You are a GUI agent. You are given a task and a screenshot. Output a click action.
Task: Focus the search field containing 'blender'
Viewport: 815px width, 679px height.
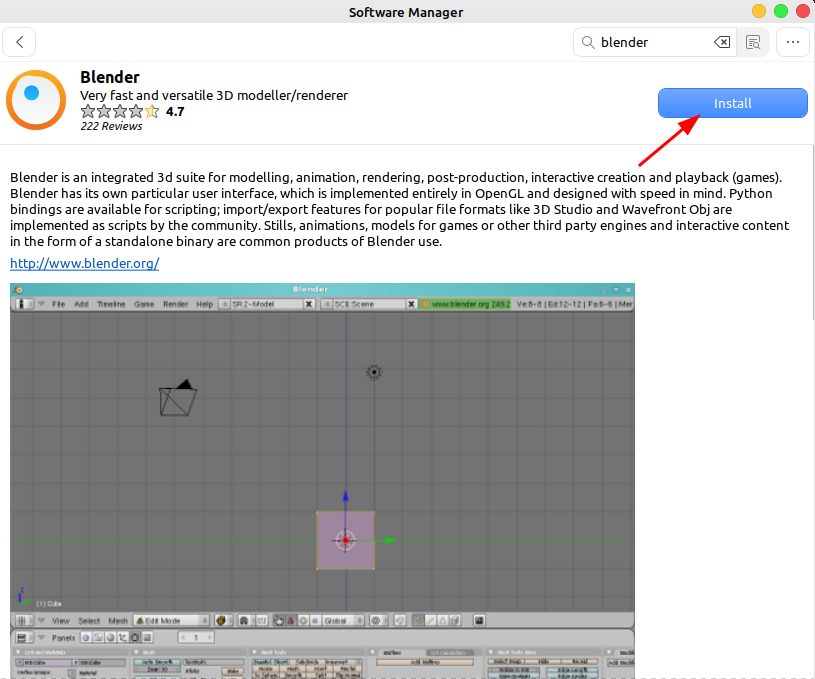655,42
